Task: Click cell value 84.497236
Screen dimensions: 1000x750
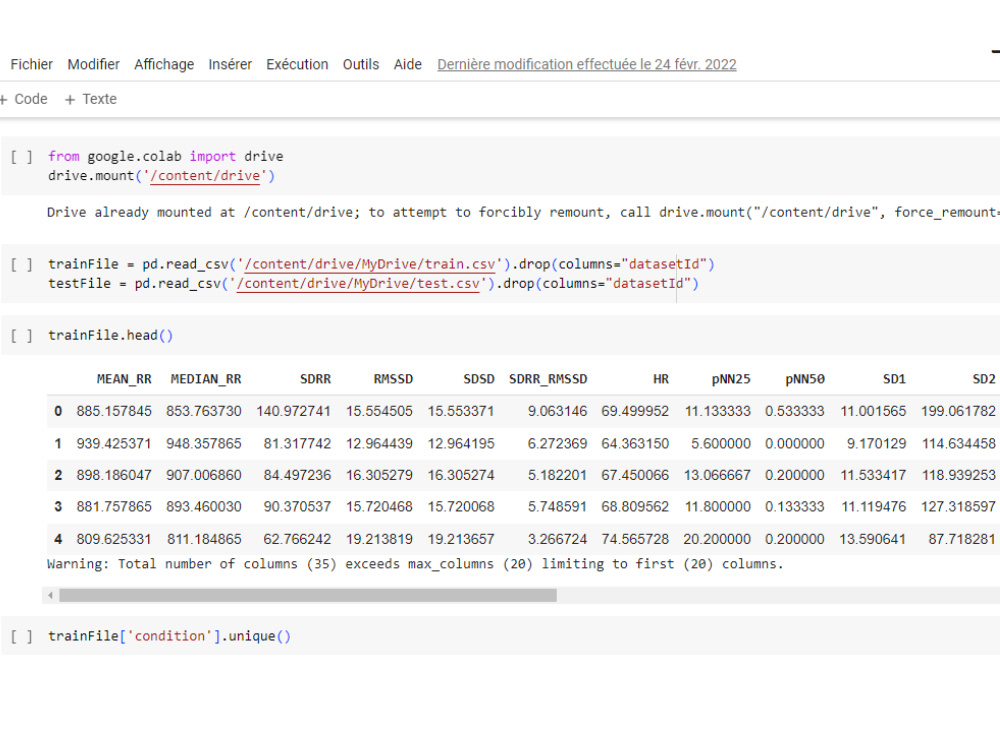Action: 297,476
